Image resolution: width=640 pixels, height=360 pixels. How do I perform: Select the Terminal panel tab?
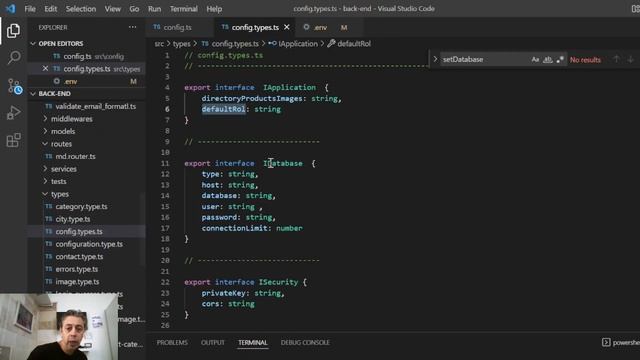click(x=253, y=342)
